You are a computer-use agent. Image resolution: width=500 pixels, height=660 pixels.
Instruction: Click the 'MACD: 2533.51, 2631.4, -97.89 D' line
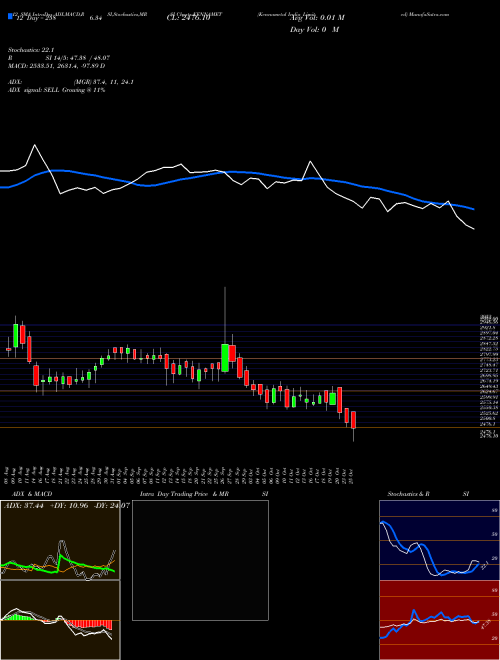click(56, 66)
